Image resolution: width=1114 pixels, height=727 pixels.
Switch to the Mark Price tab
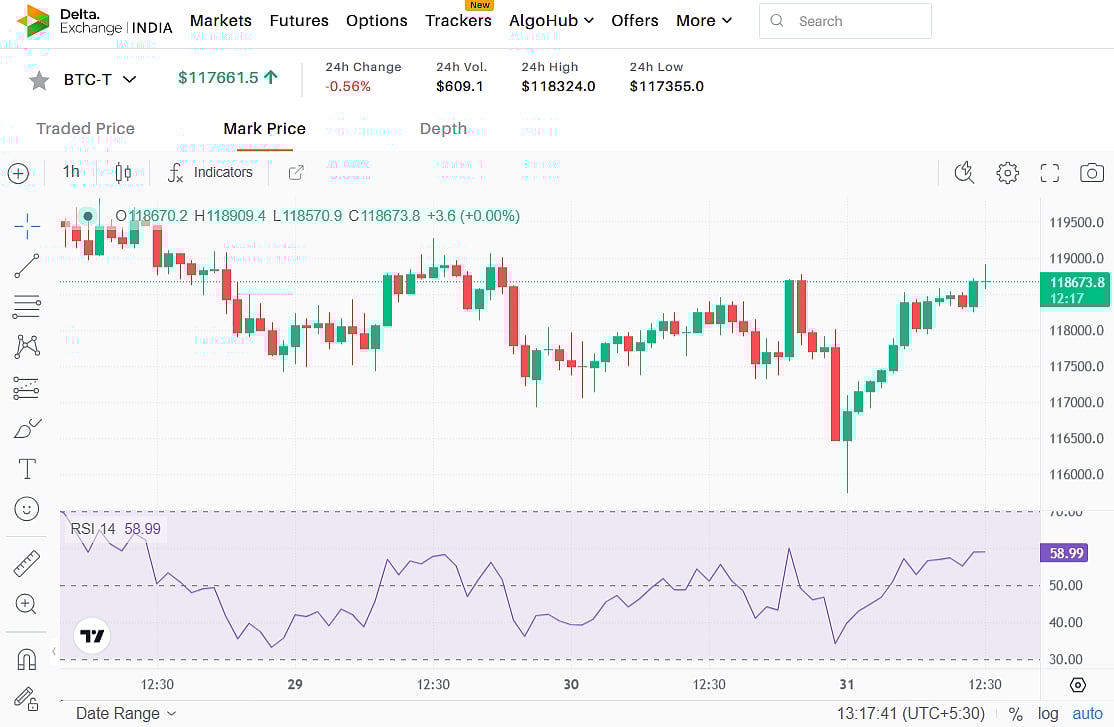click(x=264, y=128)
